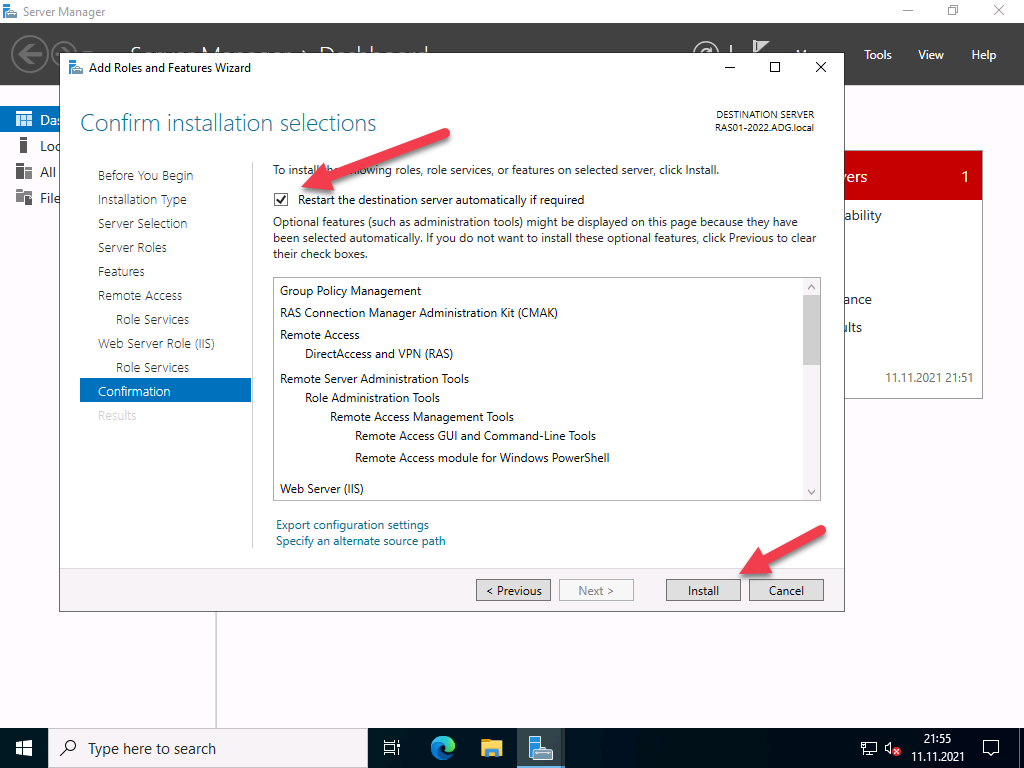Image resolution: width=1024 pixels, height=768 pixels.
Task: Open Export configuration settings link
Action: click(x=353, y=525)
